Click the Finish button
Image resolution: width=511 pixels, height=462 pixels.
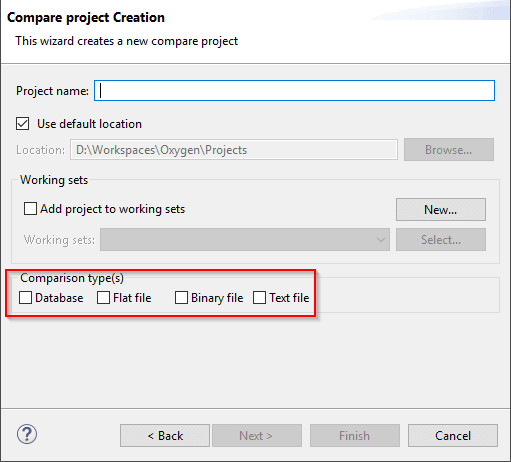click(x=355, y=436)
